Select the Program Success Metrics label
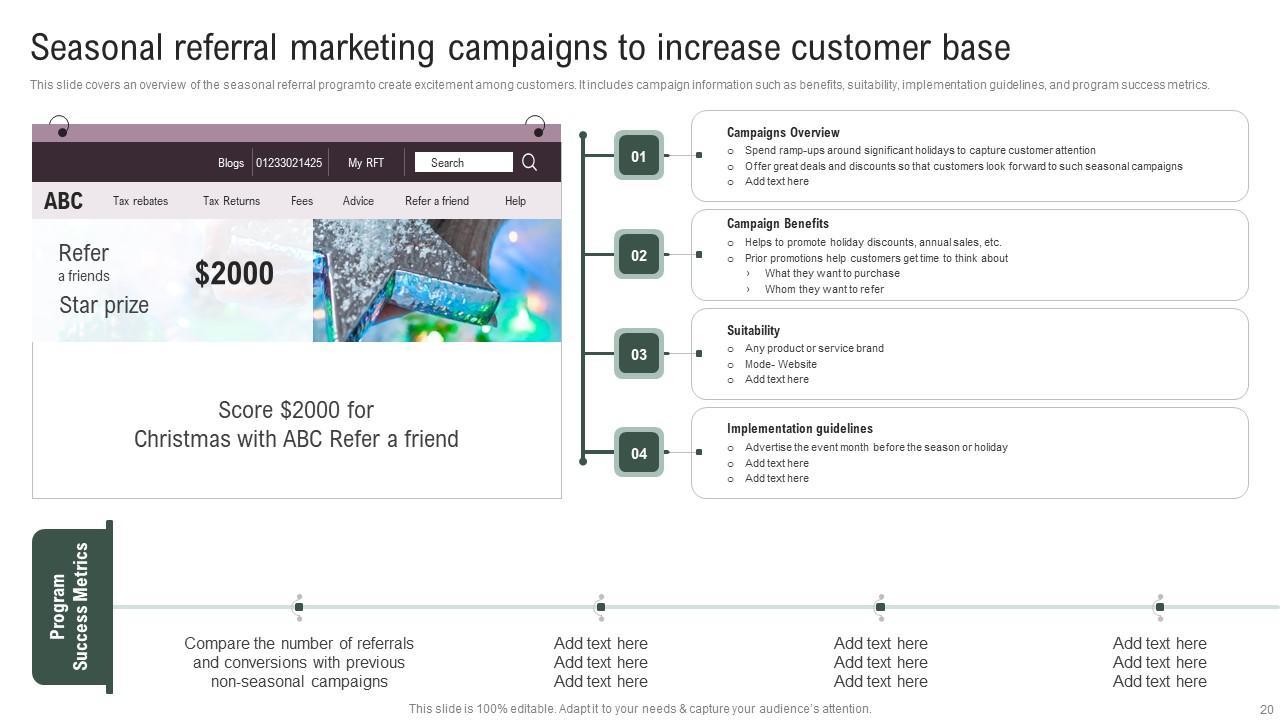The image size is (1280, 720). point(70,606)
